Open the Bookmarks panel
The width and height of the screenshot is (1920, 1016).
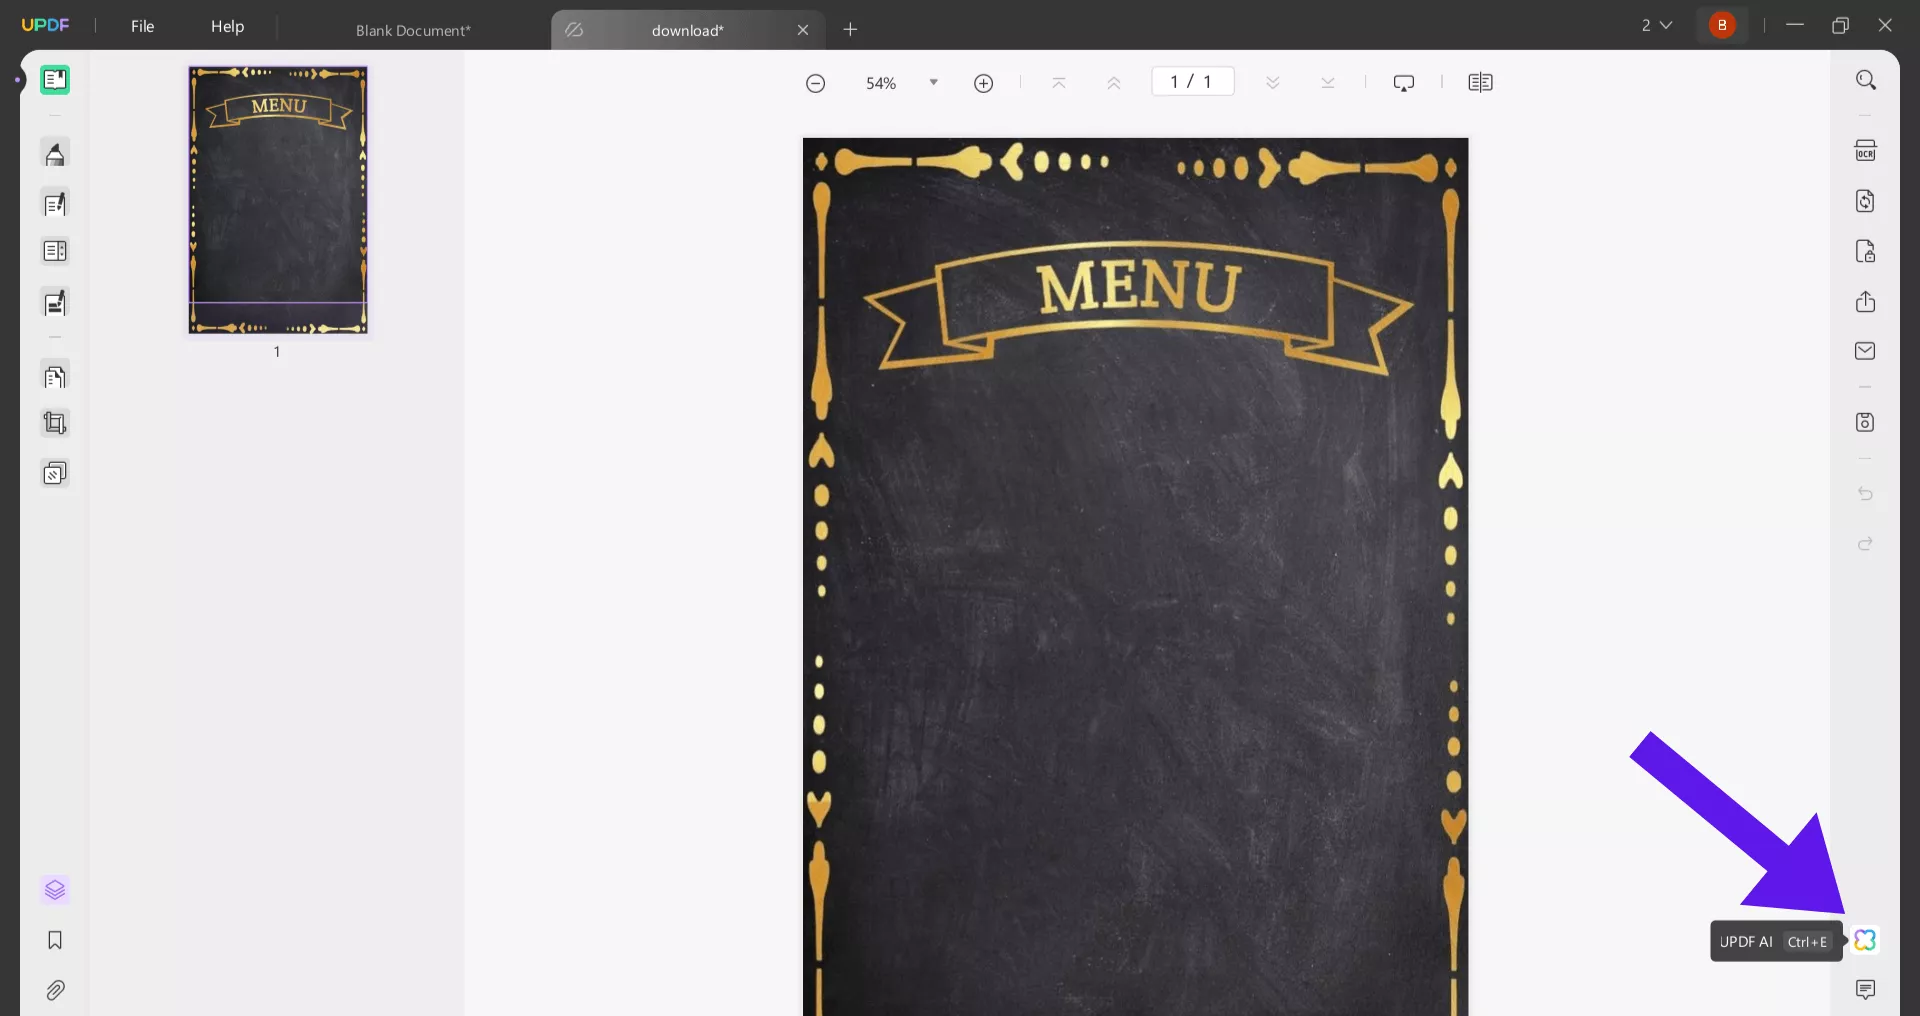55,940
